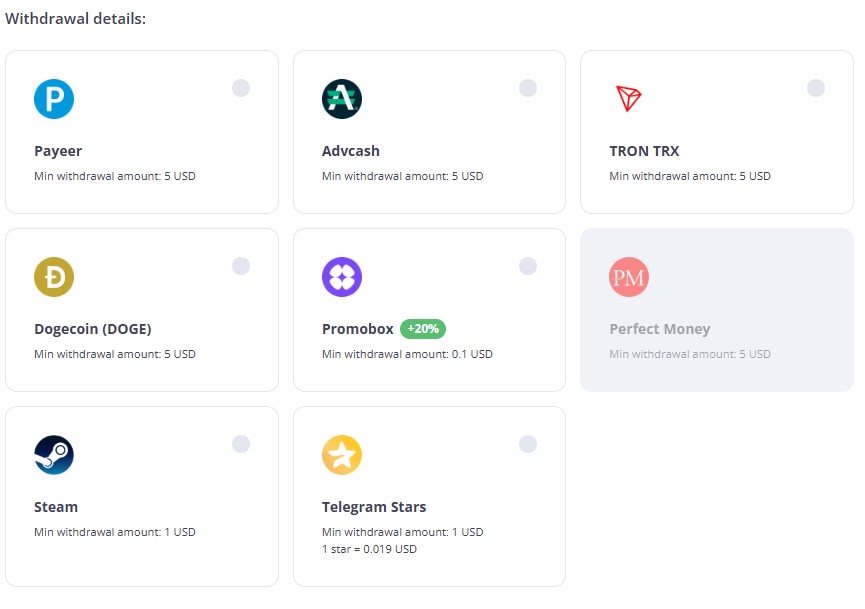Click the Withdrawal details: heading

[76, 19]
